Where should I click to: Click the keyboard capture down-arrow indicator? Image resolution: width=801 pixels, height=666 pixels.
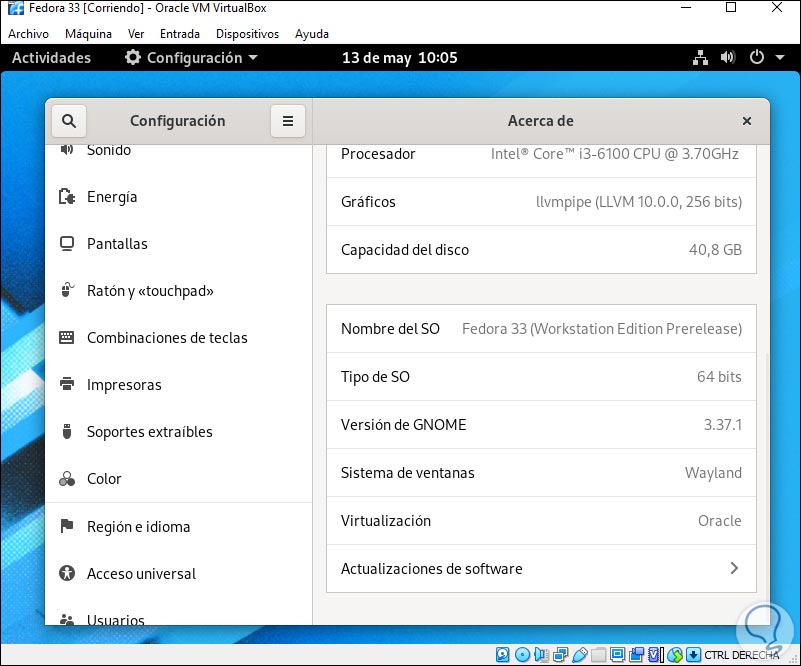tap(693, 654)
